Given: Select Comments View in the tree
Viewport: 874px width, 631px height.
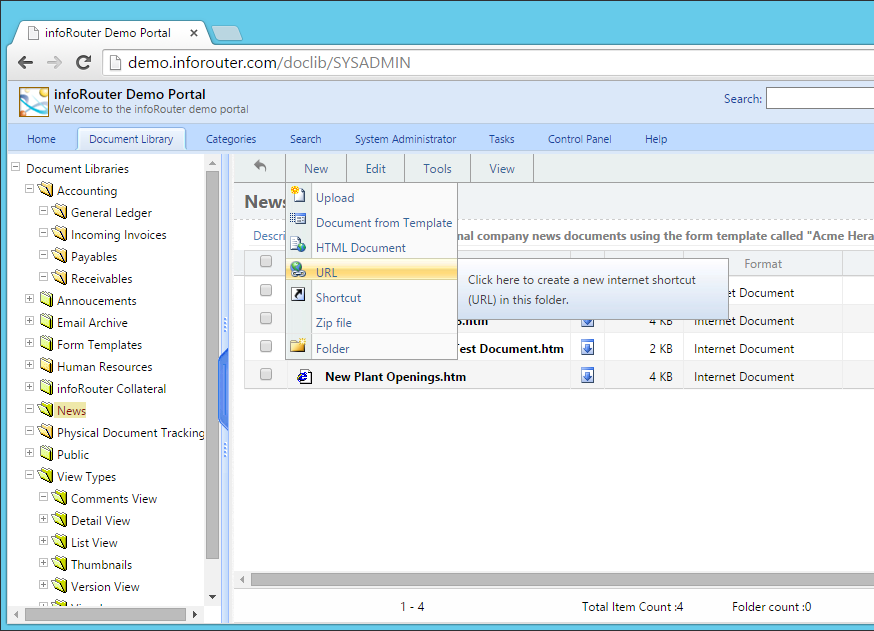Looking at the screenshot, I should pos(114,498).
